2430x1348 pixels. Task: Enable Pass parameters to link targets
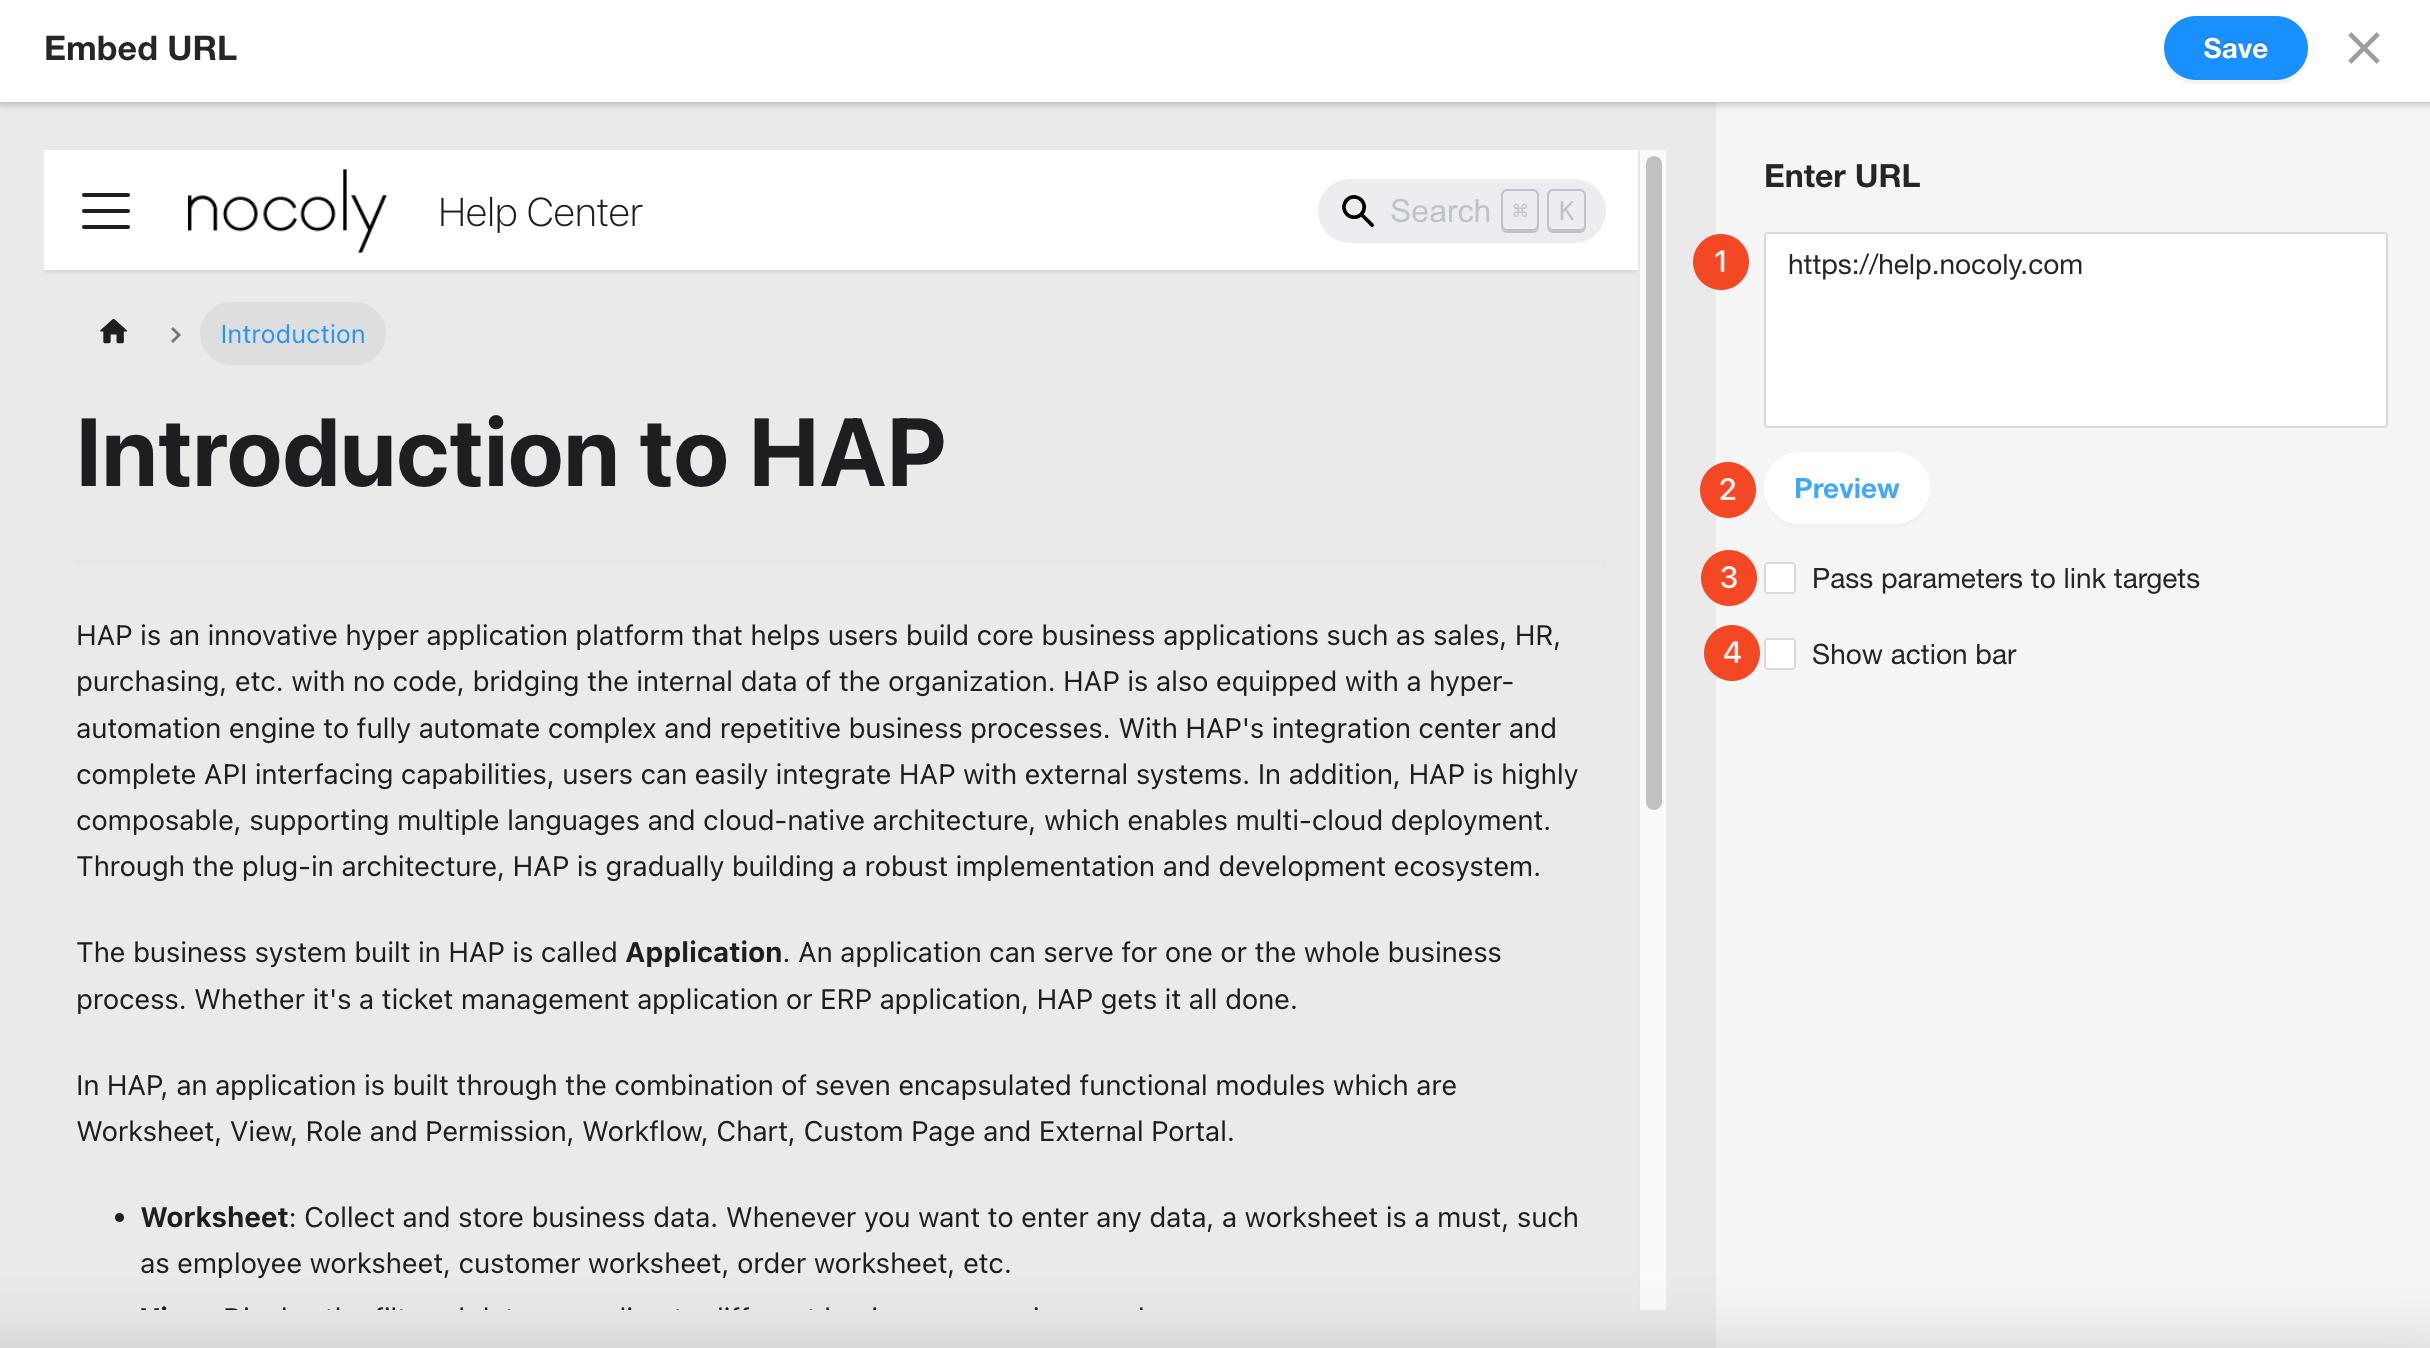click(1781, 578)
